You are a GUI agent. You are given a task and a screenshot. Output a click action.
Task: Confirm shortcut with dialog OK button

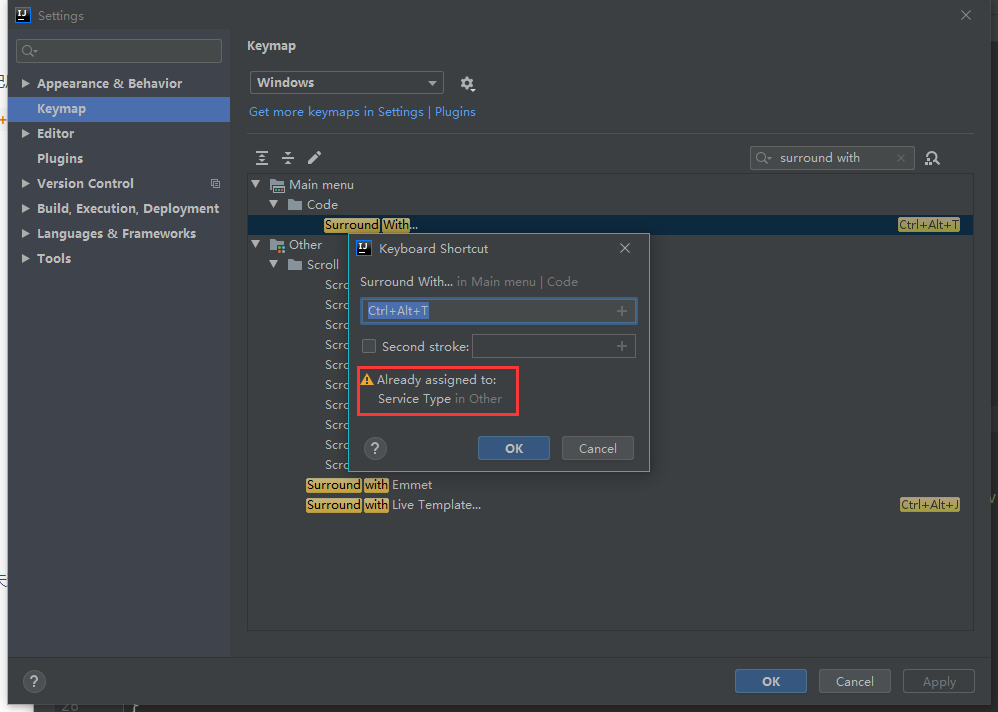[513, 448]
